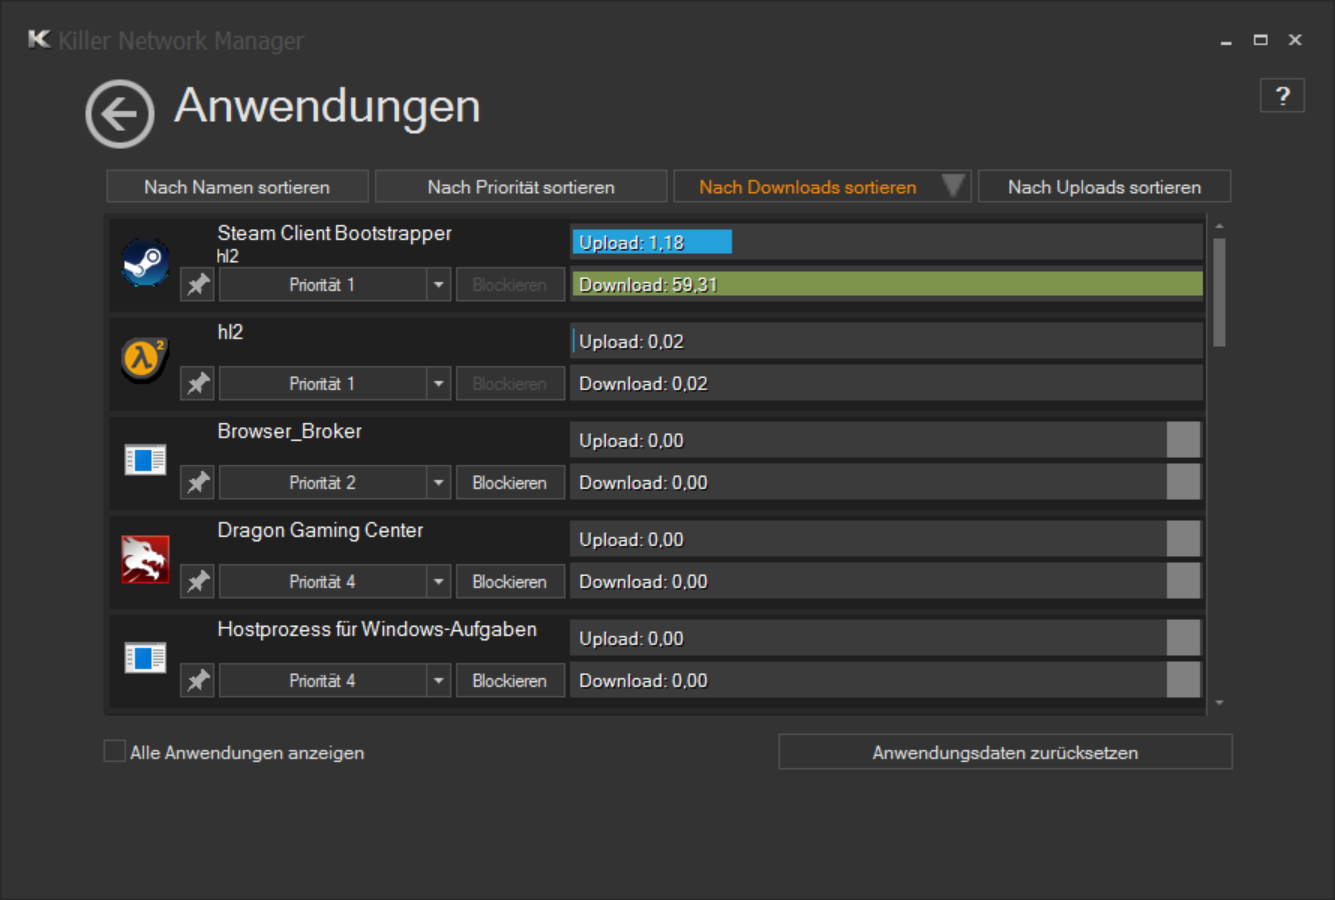Pin the Dragon Gaming Center entry
Screen dimensions: 1335x900
[198, 581]
